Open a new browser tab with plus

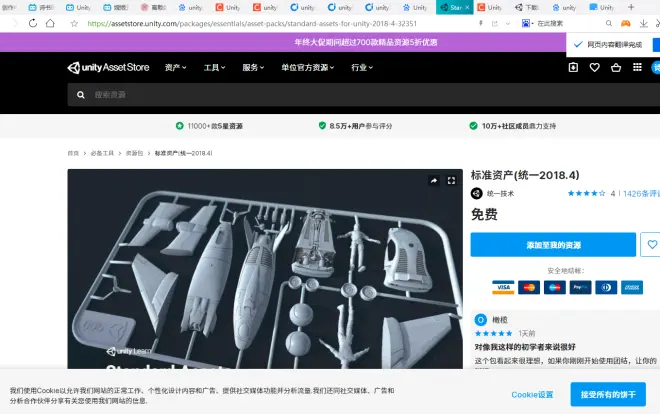pyautogui.click(x=631, y=7)
